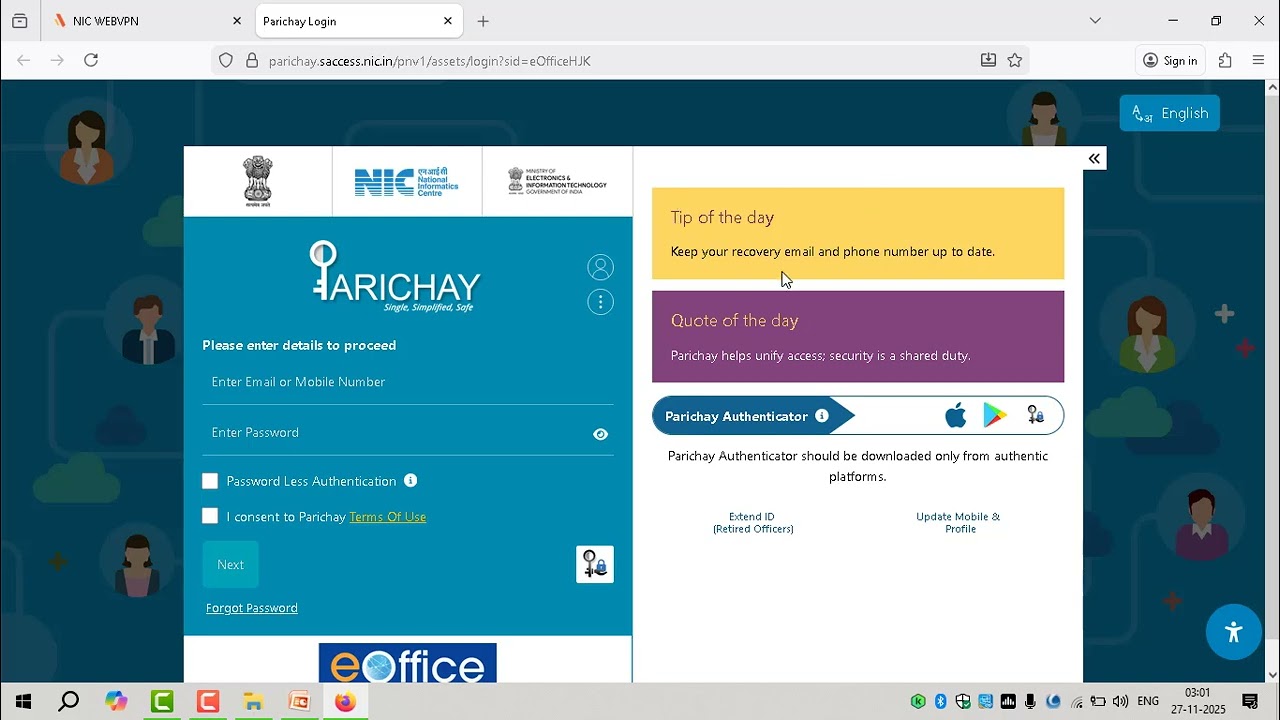Click the Next button

[231, 564]
